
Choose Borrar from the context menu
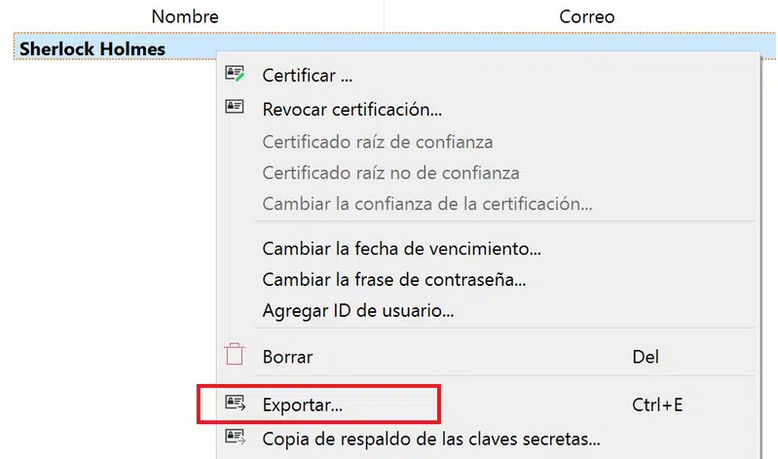tap(488, 356)
